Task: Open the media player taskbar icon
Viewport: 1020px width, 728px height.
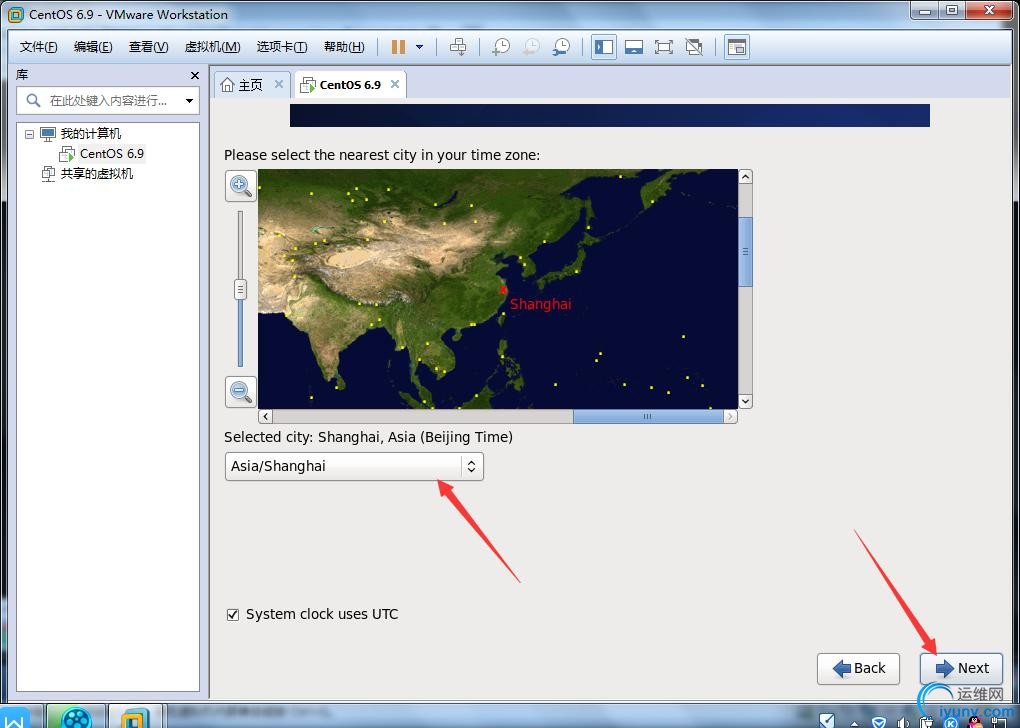Action: coord(76,717)
